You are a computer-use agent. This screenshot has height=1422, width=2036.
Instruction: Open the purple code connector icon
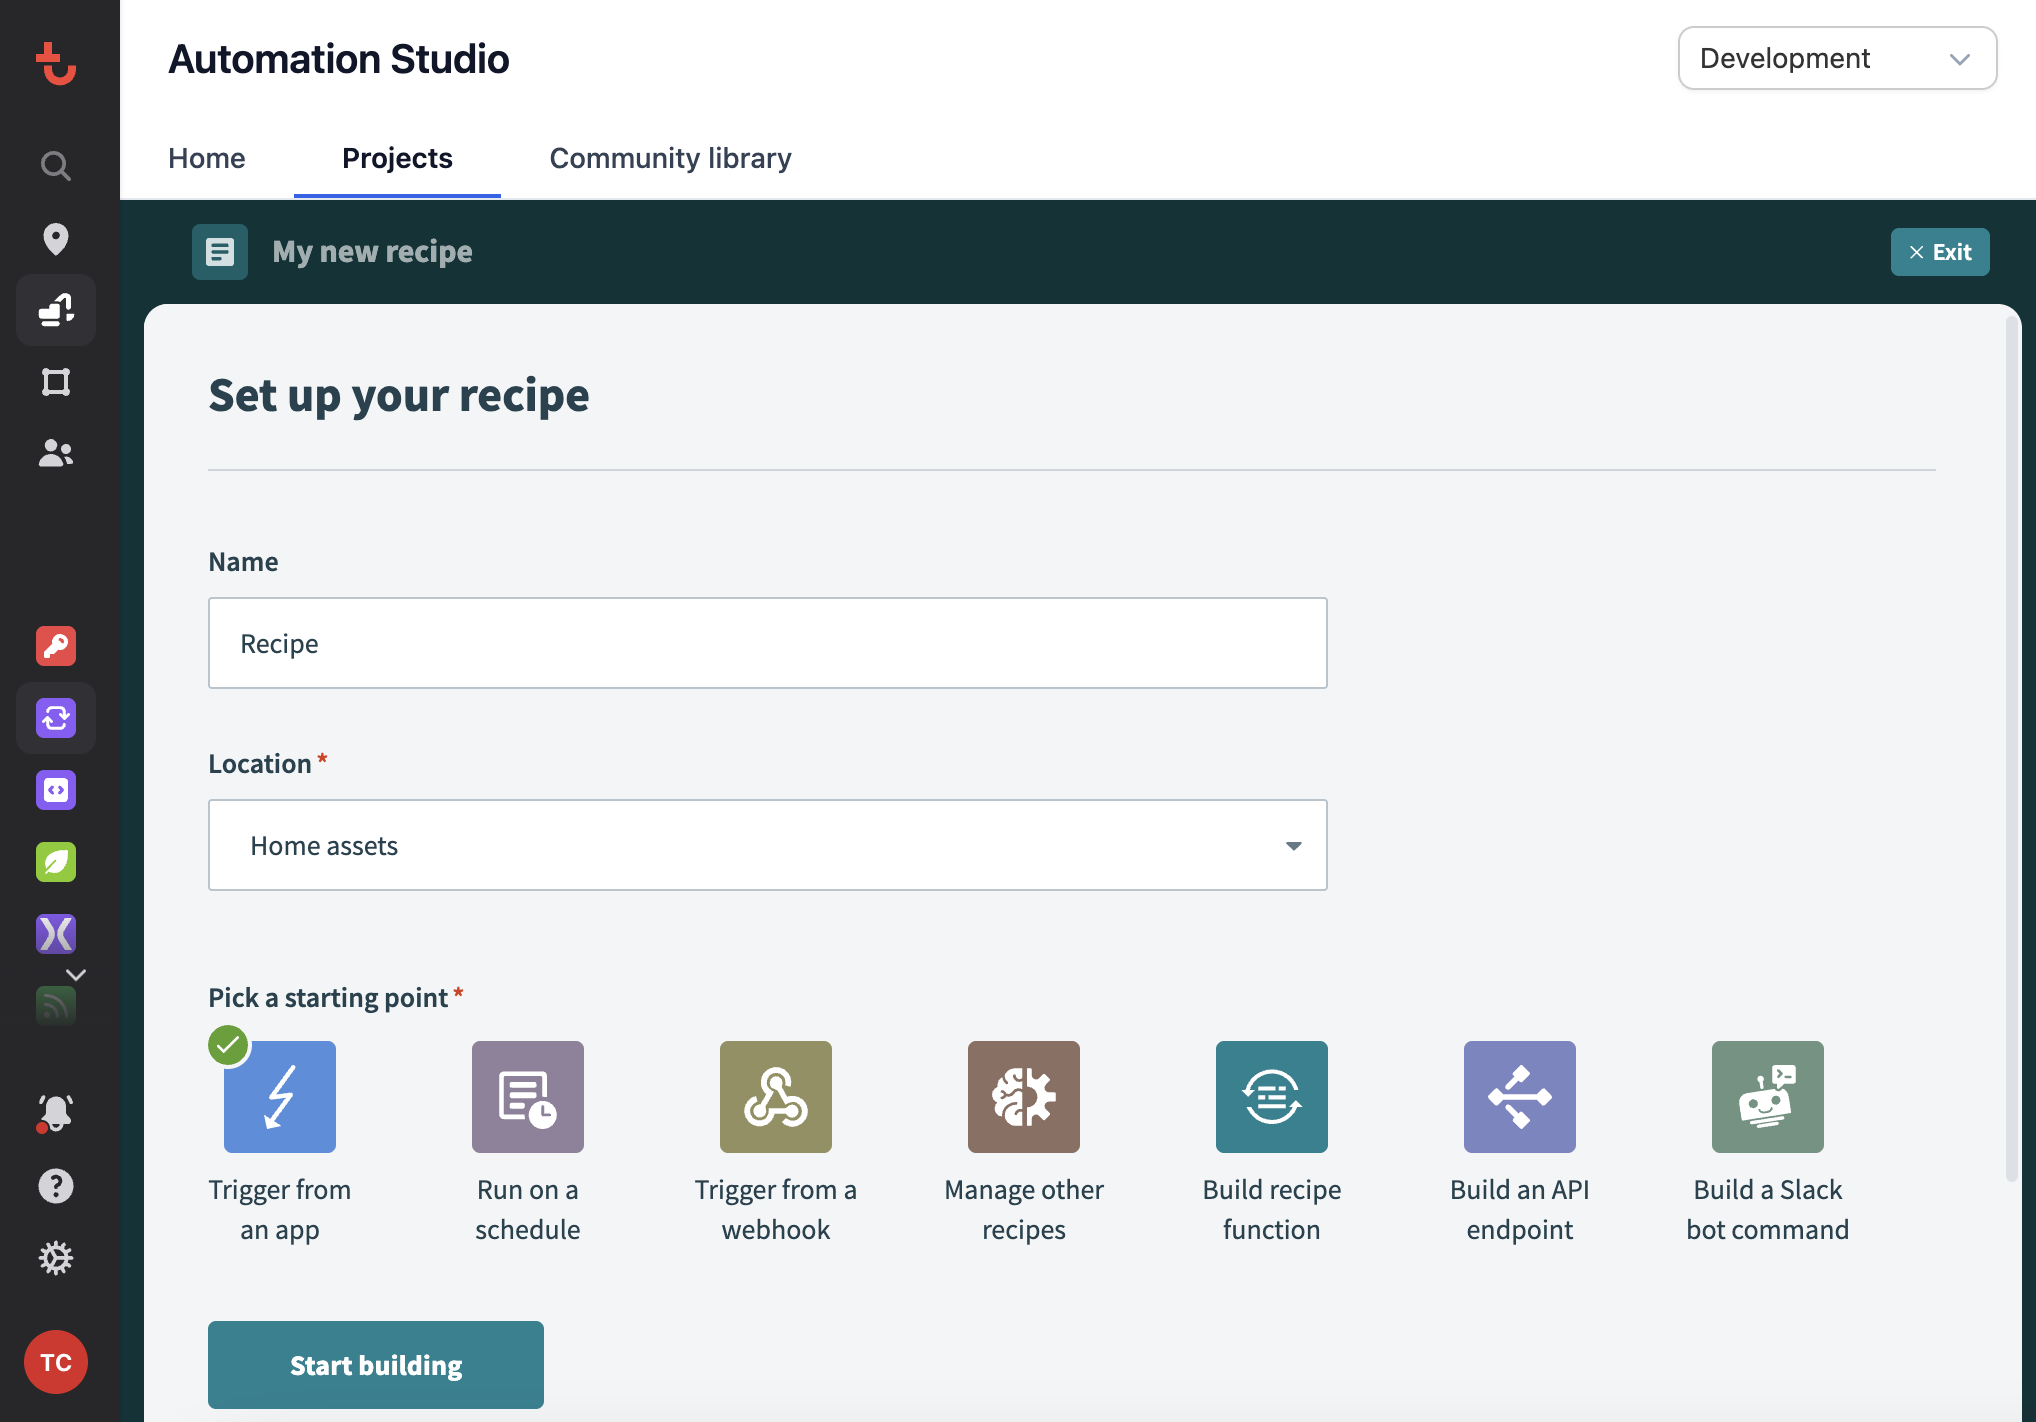tap(56, 790)
